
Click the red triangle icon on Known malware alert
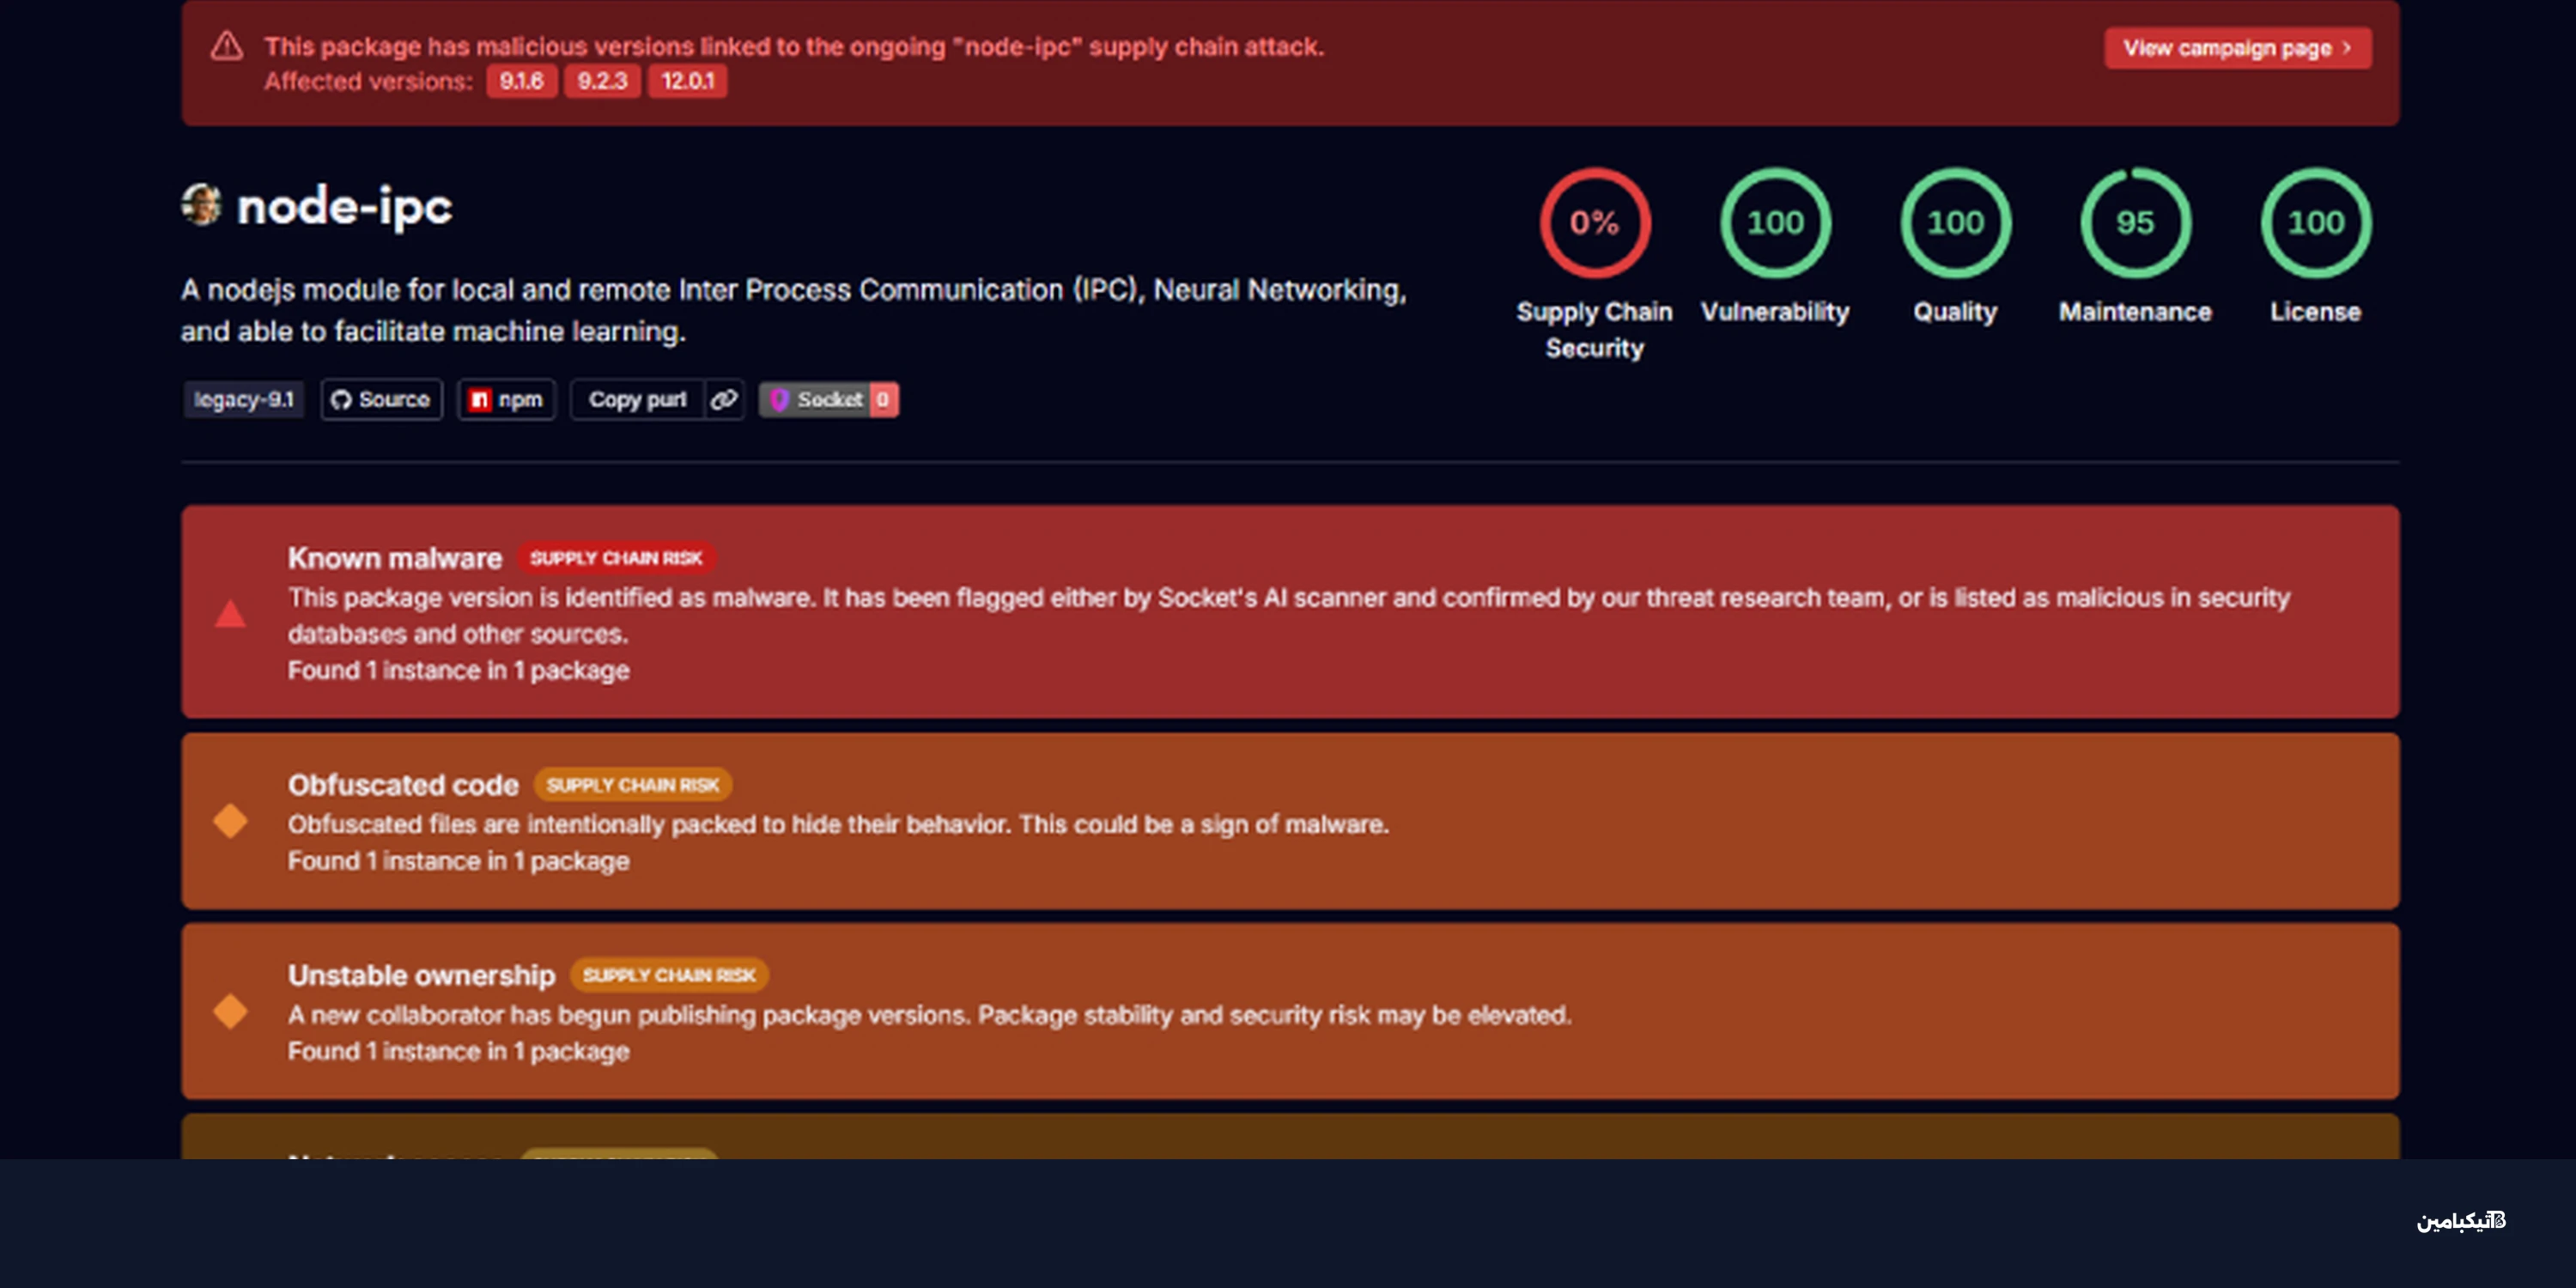click(230, 613)
